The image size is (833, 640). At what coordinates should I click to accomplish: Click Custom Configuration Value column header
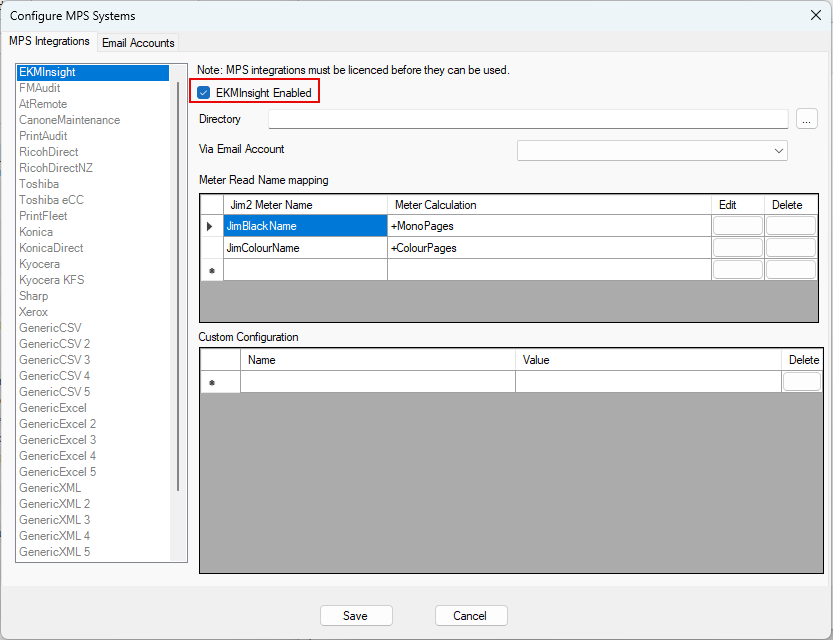coord(648,360)
